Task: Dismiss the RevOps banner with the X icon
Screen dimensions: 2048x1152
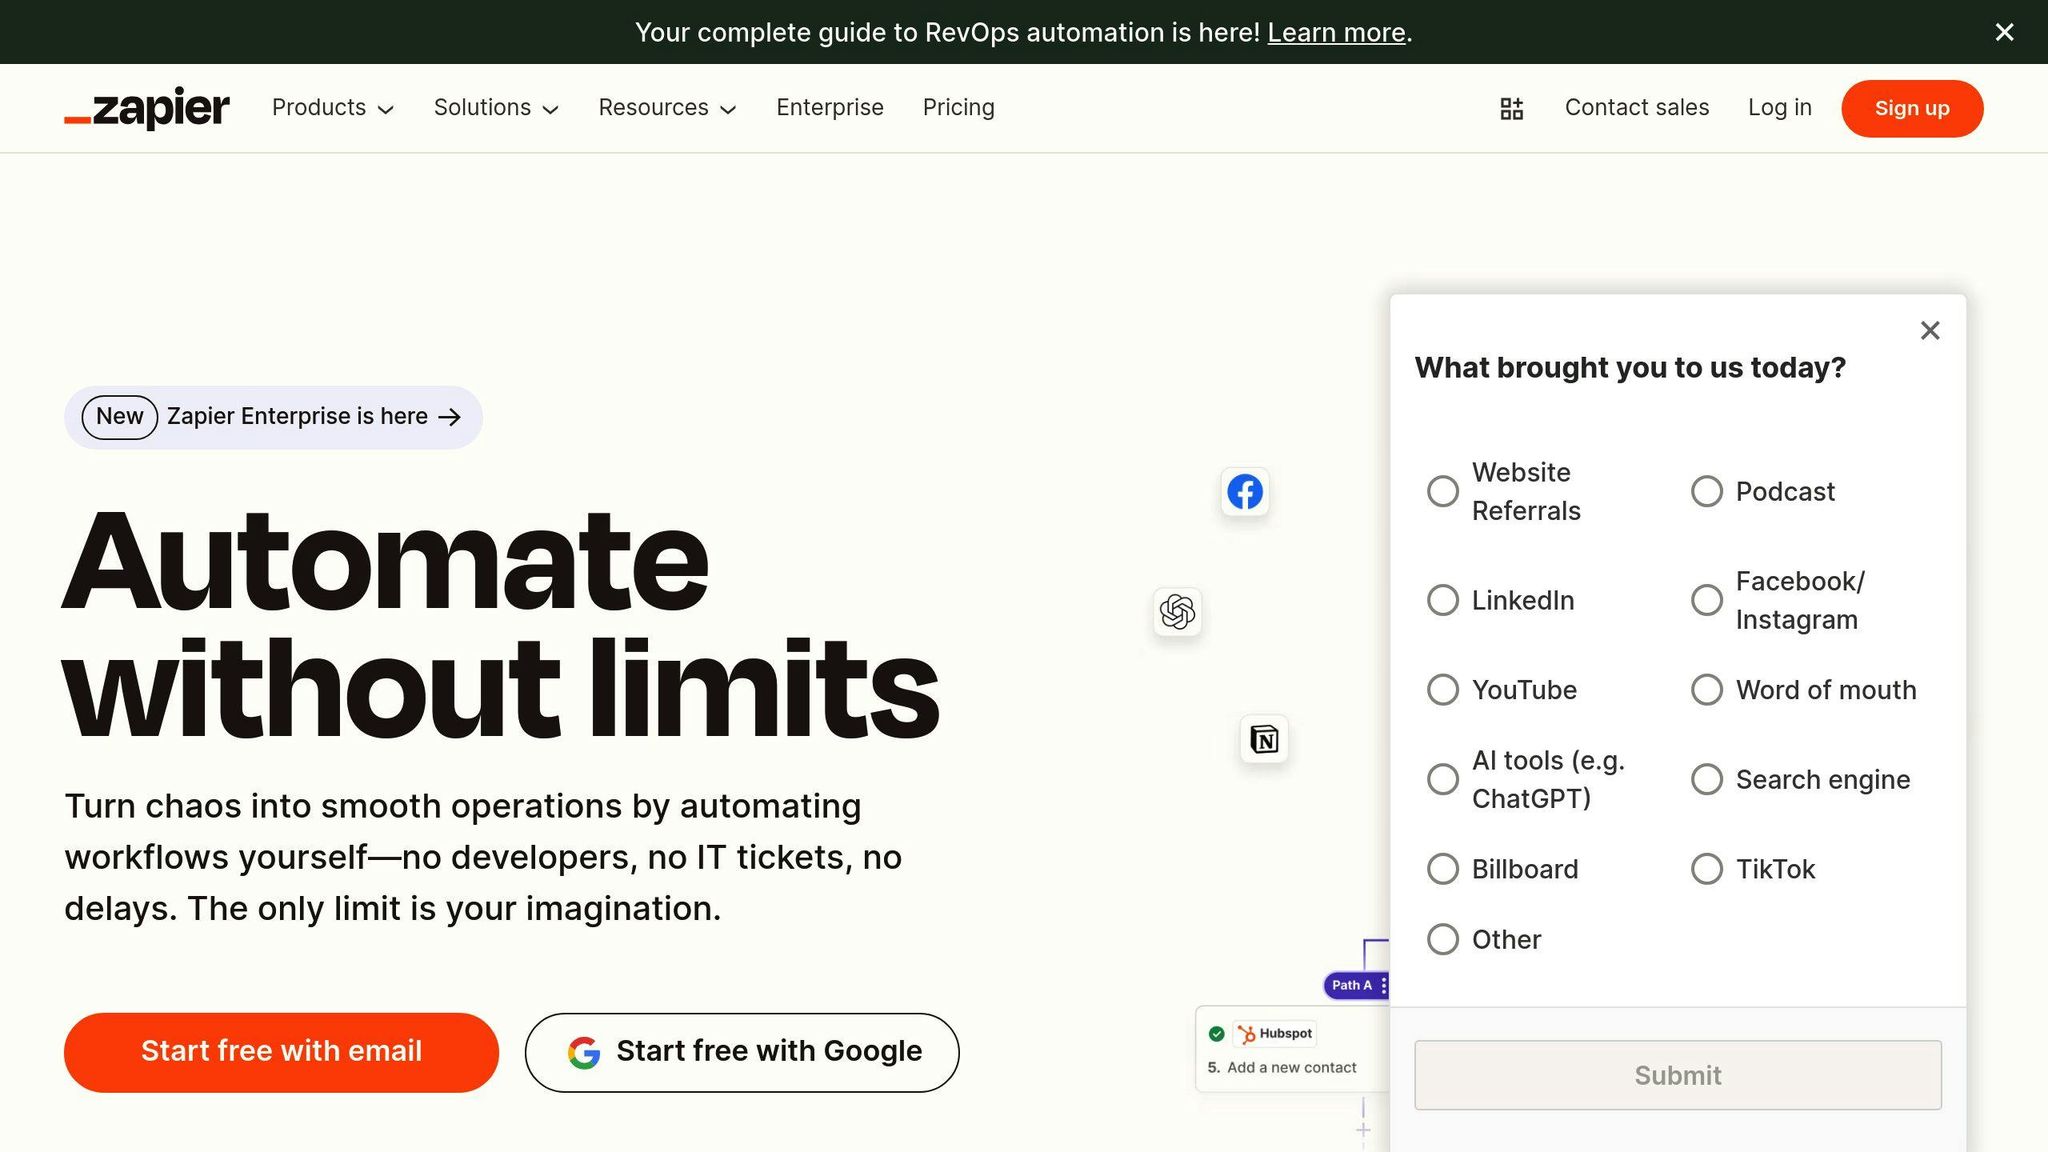Action: 2003,32
